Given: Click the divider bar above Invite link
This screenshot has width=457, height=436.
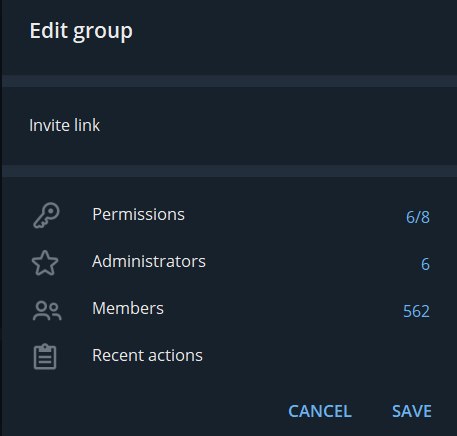Looking at the screenshot, I should tap(229, 81).
